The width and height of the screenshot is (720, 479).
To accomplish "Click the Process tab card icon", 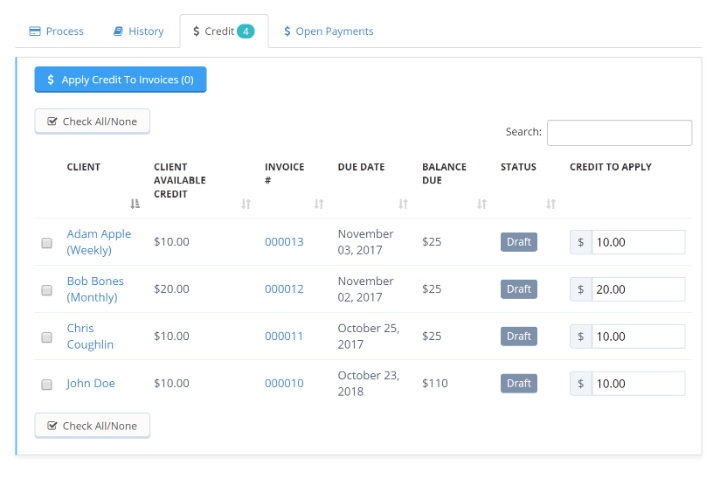I will [35, 31].
